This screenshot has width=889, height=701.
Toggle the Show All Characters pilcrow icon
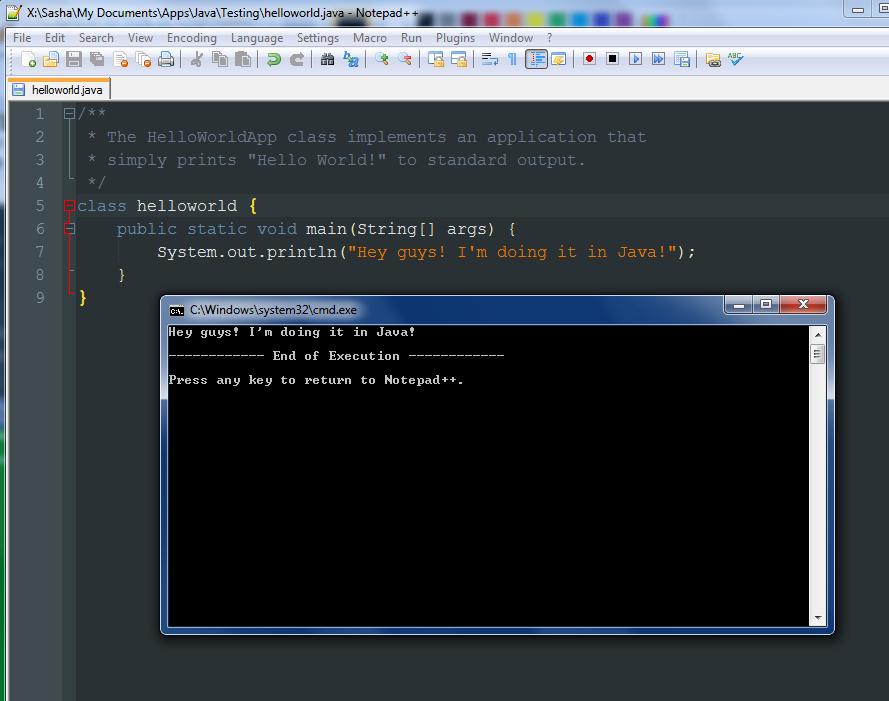coord(513,59)
